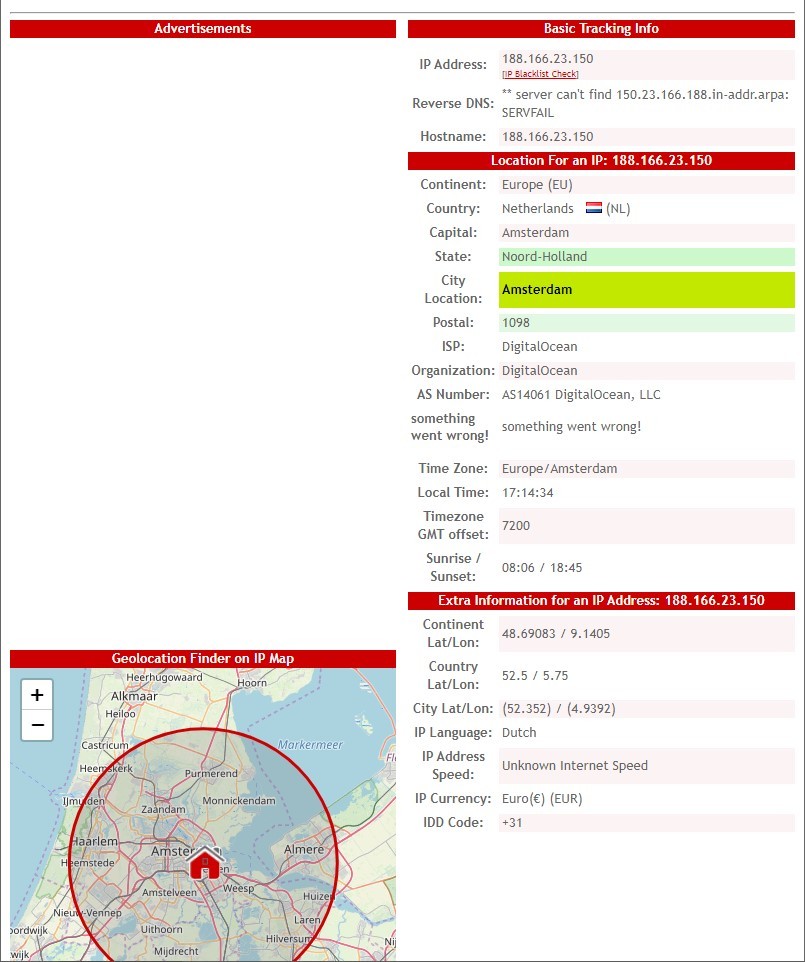Click the Advertisements header bar

203,29
